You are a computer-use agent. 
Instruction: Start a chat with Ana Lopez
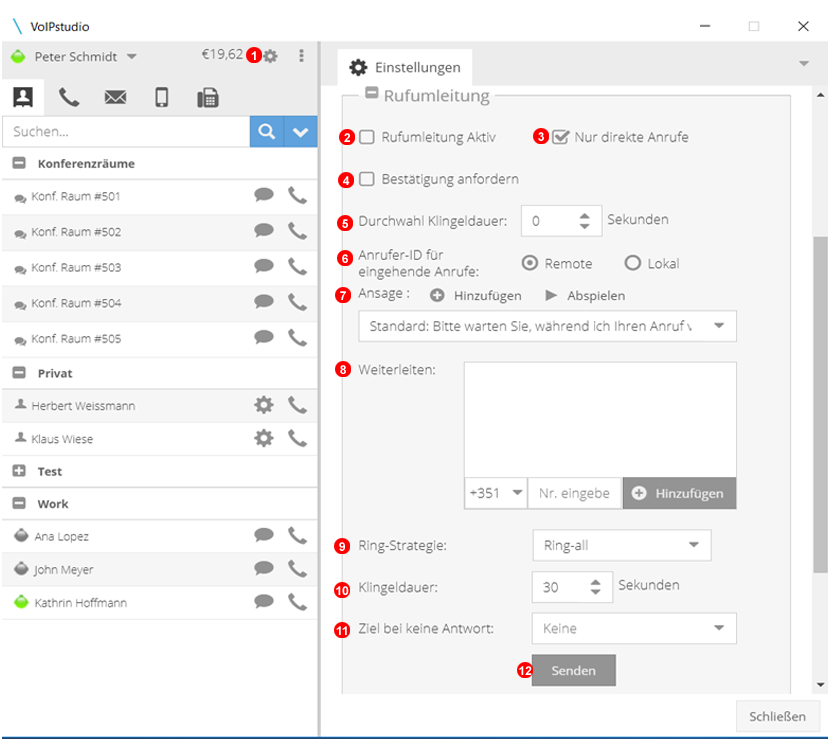[x=264, y=536]
